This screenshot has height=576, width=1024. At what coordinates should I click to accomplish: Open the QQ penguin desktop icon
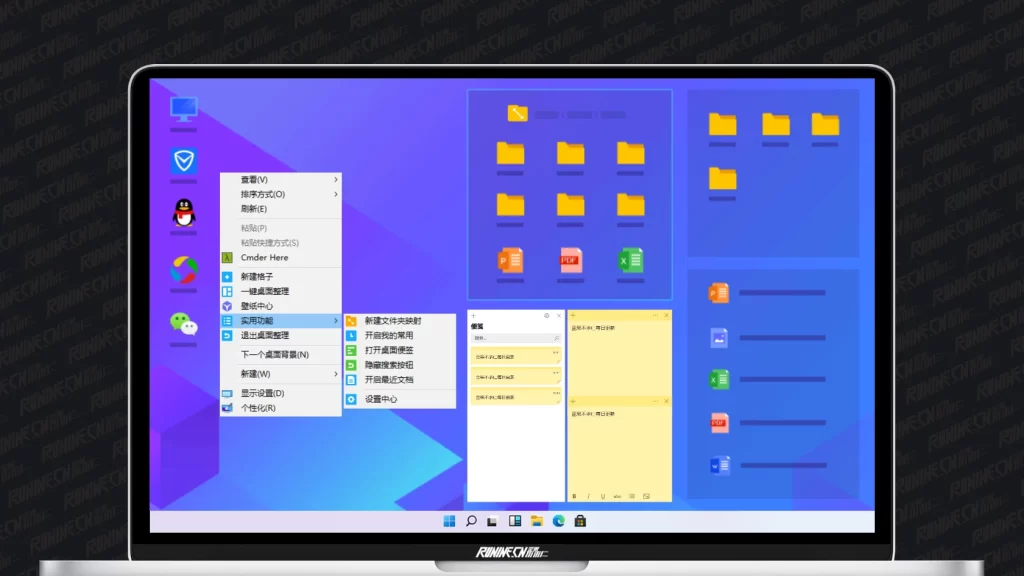point(183,212)
